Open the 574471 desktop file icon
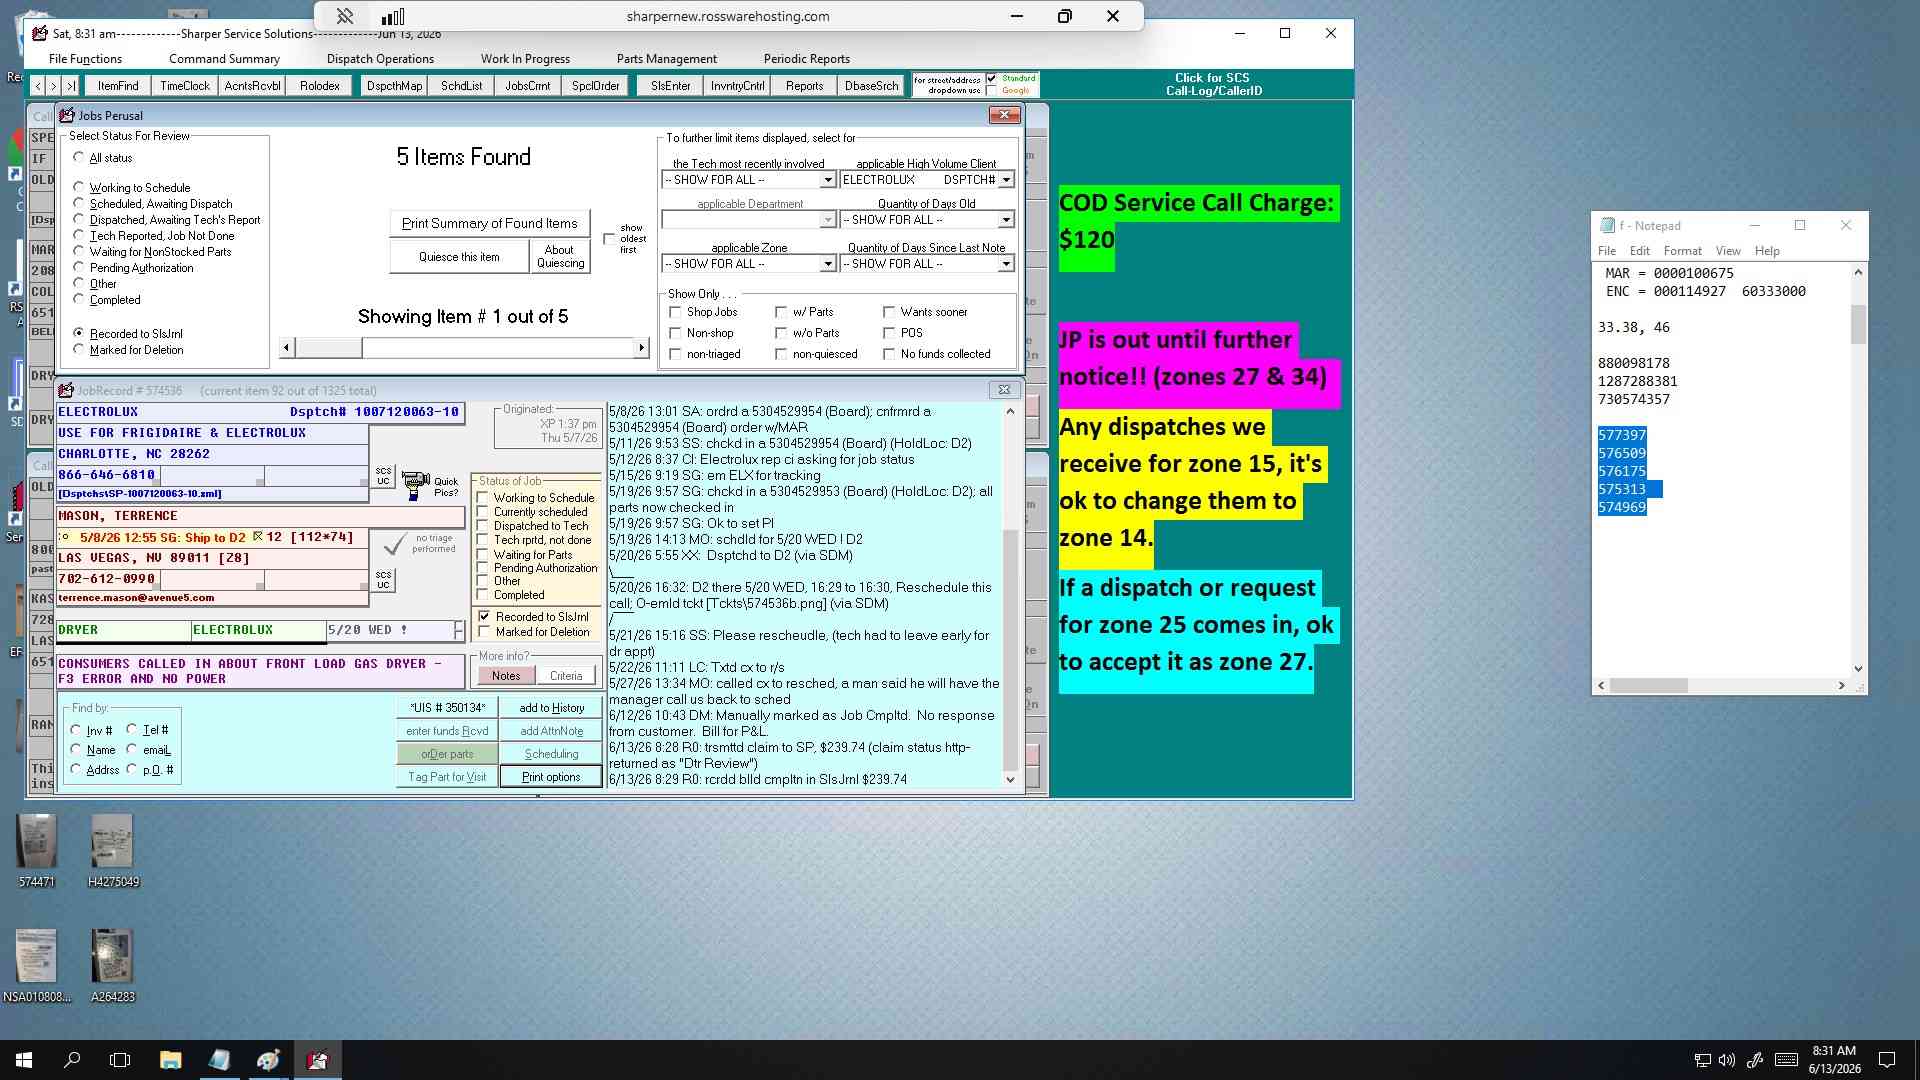The image size is (1920, 1080). tap(37, 850)
